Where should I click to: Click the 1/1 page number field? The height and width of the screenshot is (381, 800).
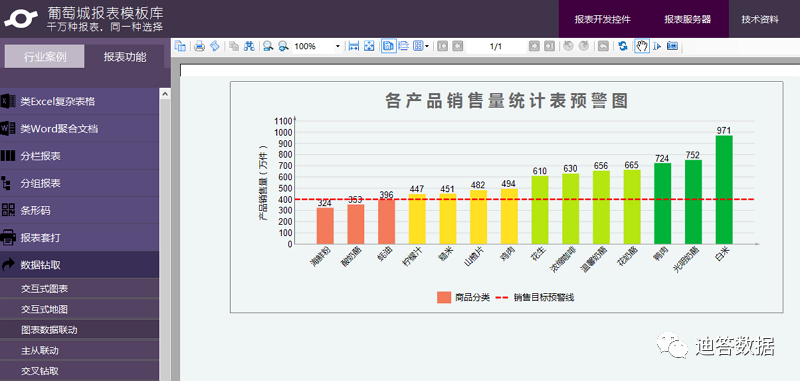(x=496, y=46)
